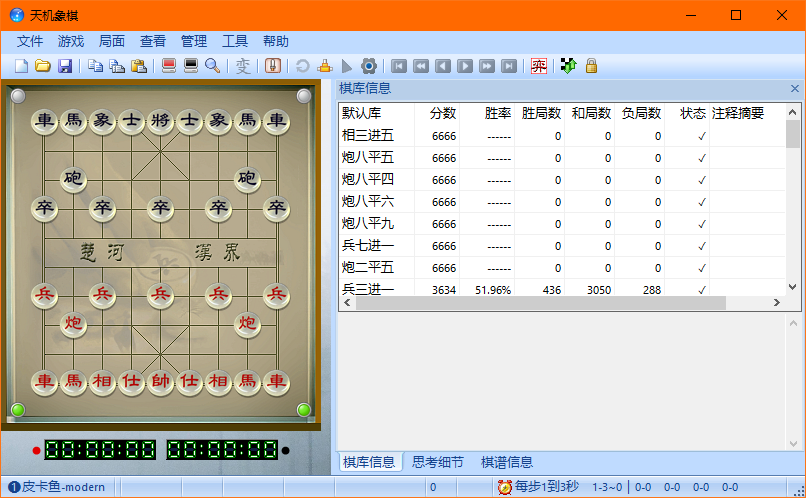Open engine settings gear icon
Viewport: 806px width, 498px height.
click(x=369, y=66)
